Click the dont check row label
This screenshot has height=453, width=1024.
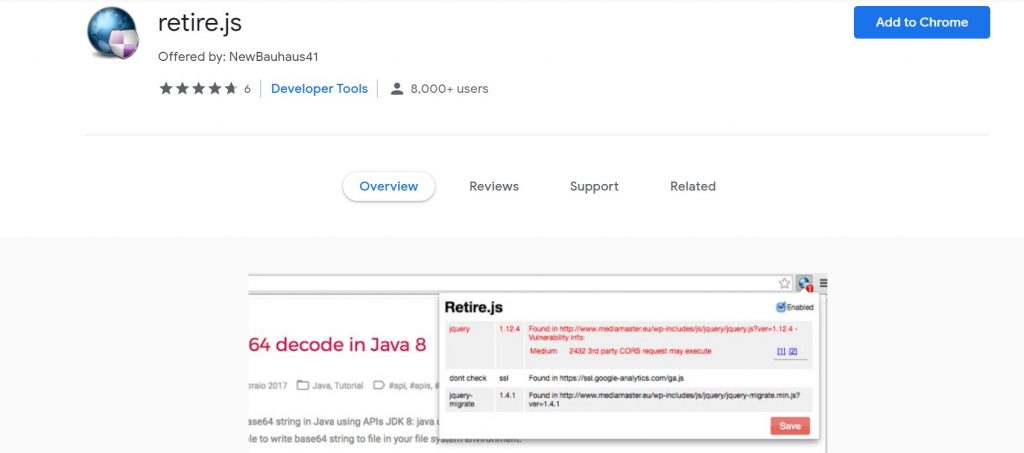(468, 378)
